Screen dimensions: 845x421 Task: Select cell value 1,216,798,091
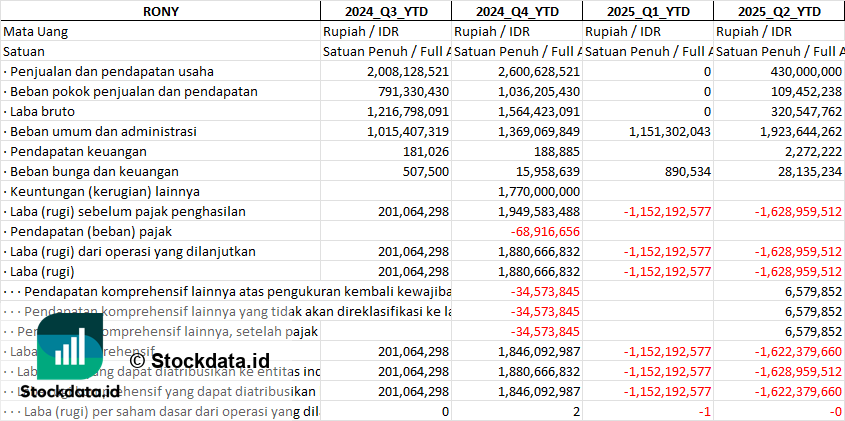(408, 112)
